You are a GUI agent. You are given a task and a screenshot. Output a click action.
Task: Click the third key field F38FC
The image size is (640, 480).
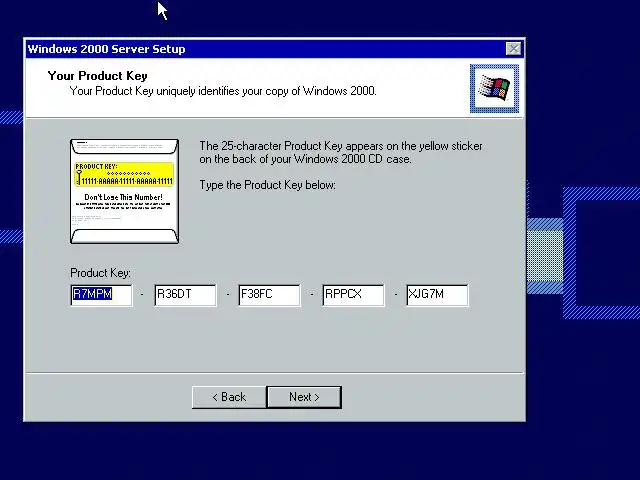pos(269,295)
